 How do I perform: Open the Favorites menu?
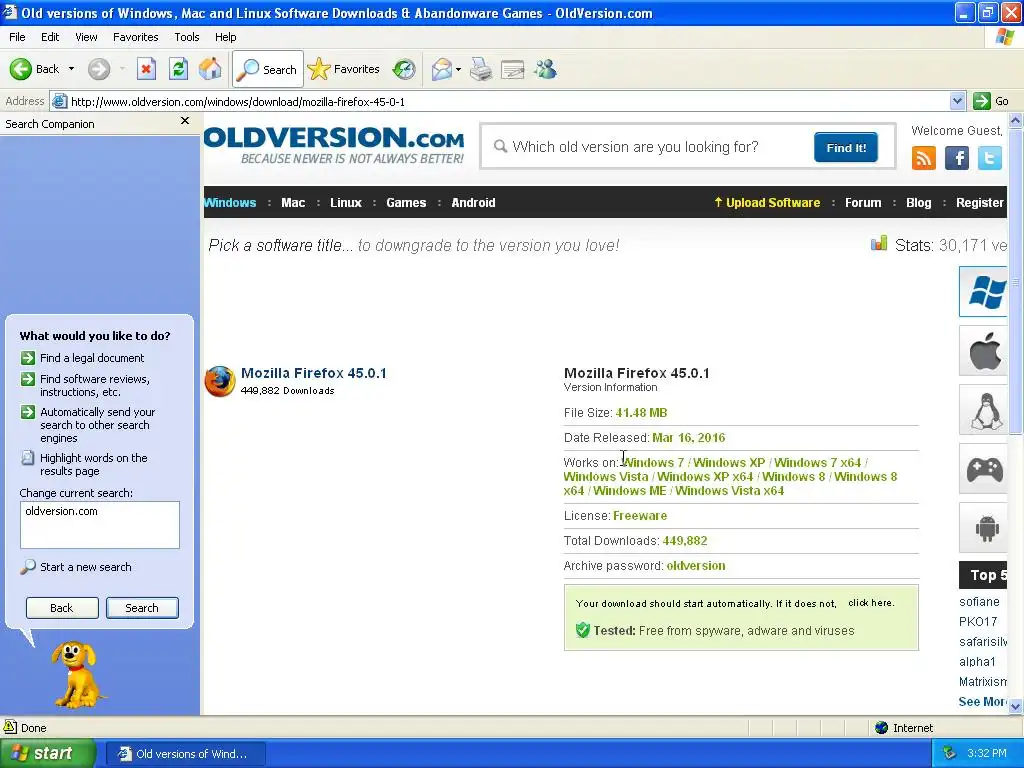point(135,37)
